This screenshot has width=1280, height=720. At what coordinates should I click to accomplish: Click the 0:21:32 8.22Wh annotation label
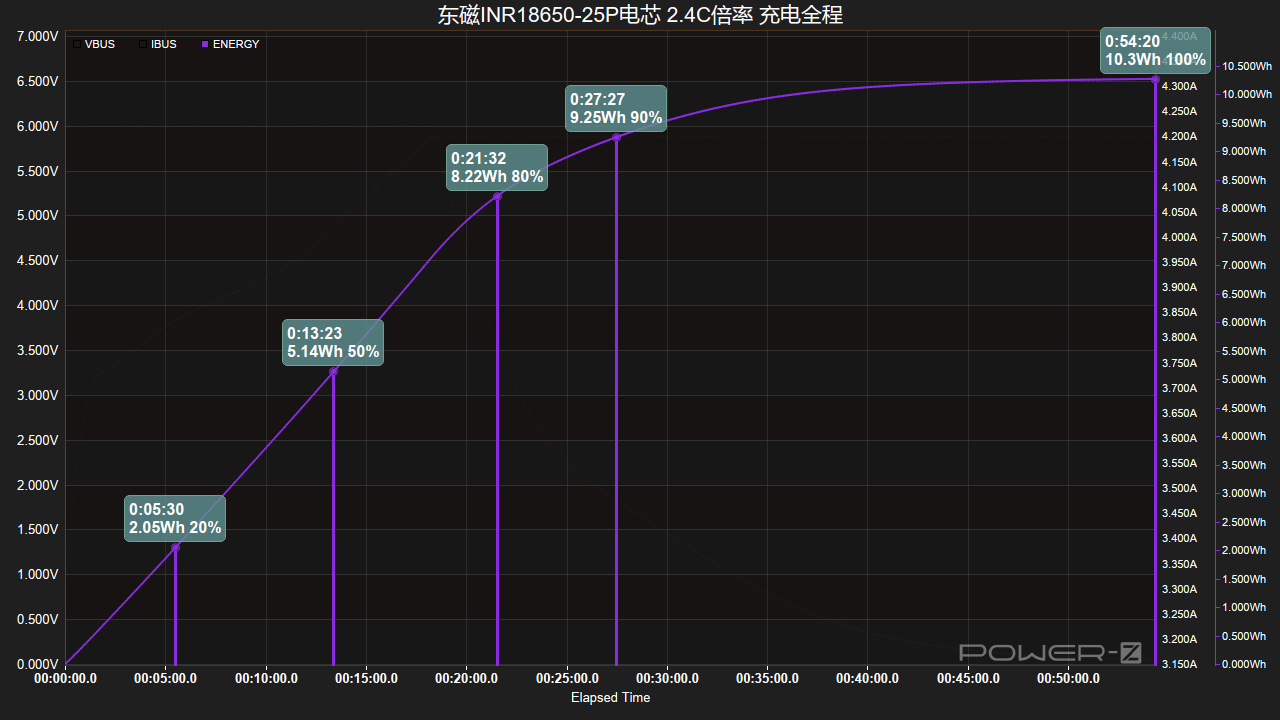click(x=497, y=168)
